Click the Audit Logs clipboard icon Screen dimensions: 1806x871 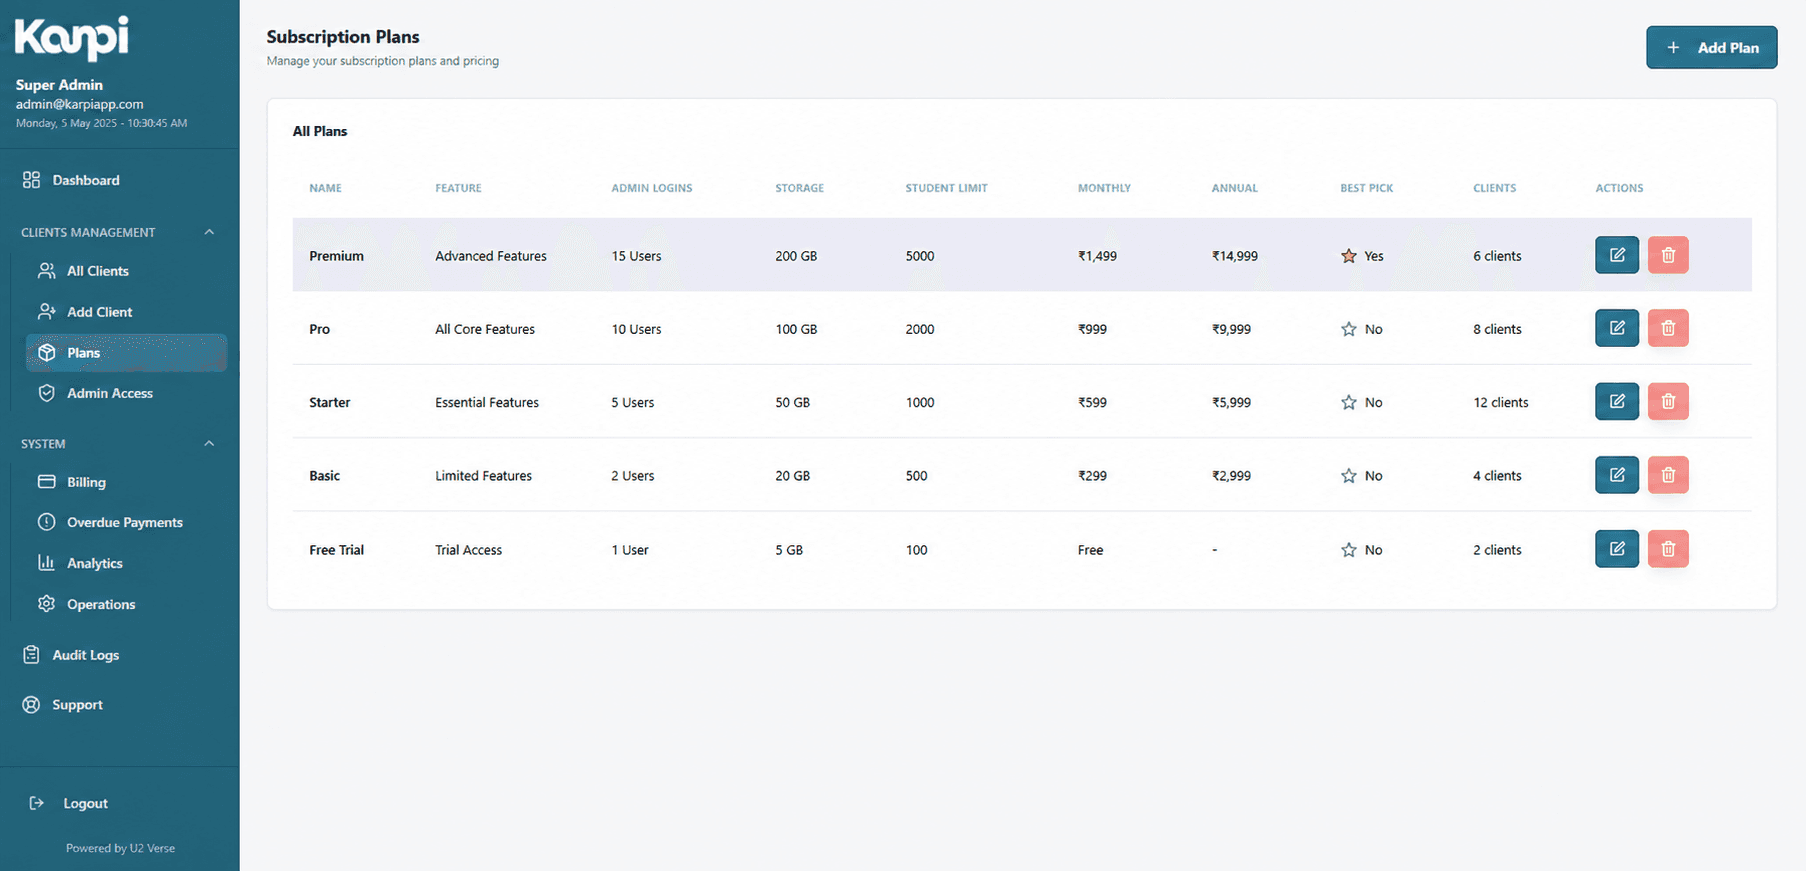coord(32,655)
